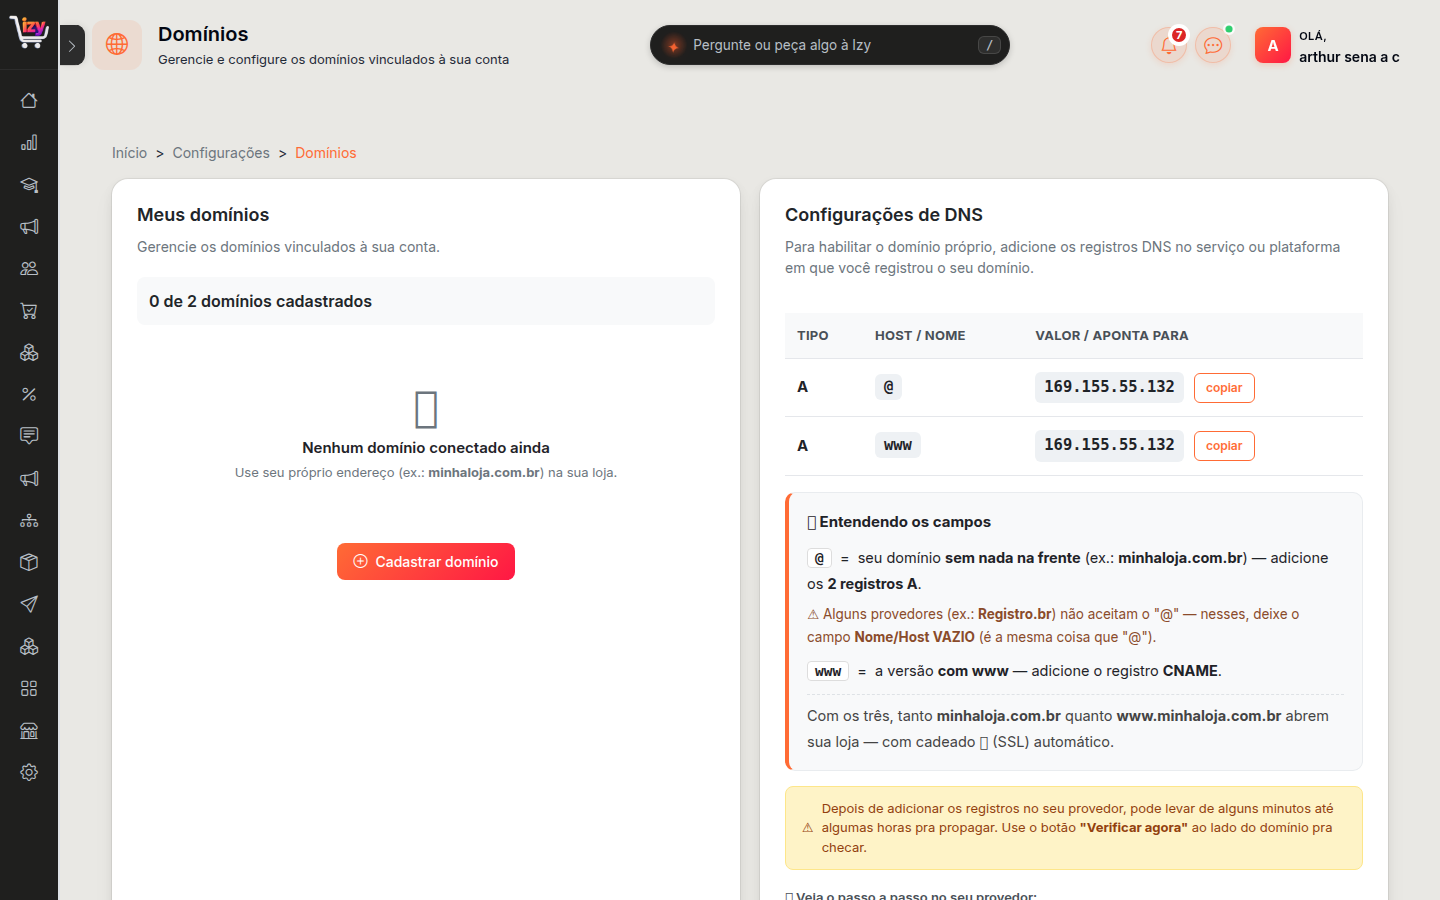Open the settings gear sidebar icon
This screenshot has height=900, width=1440.
(x=29, y=772)
